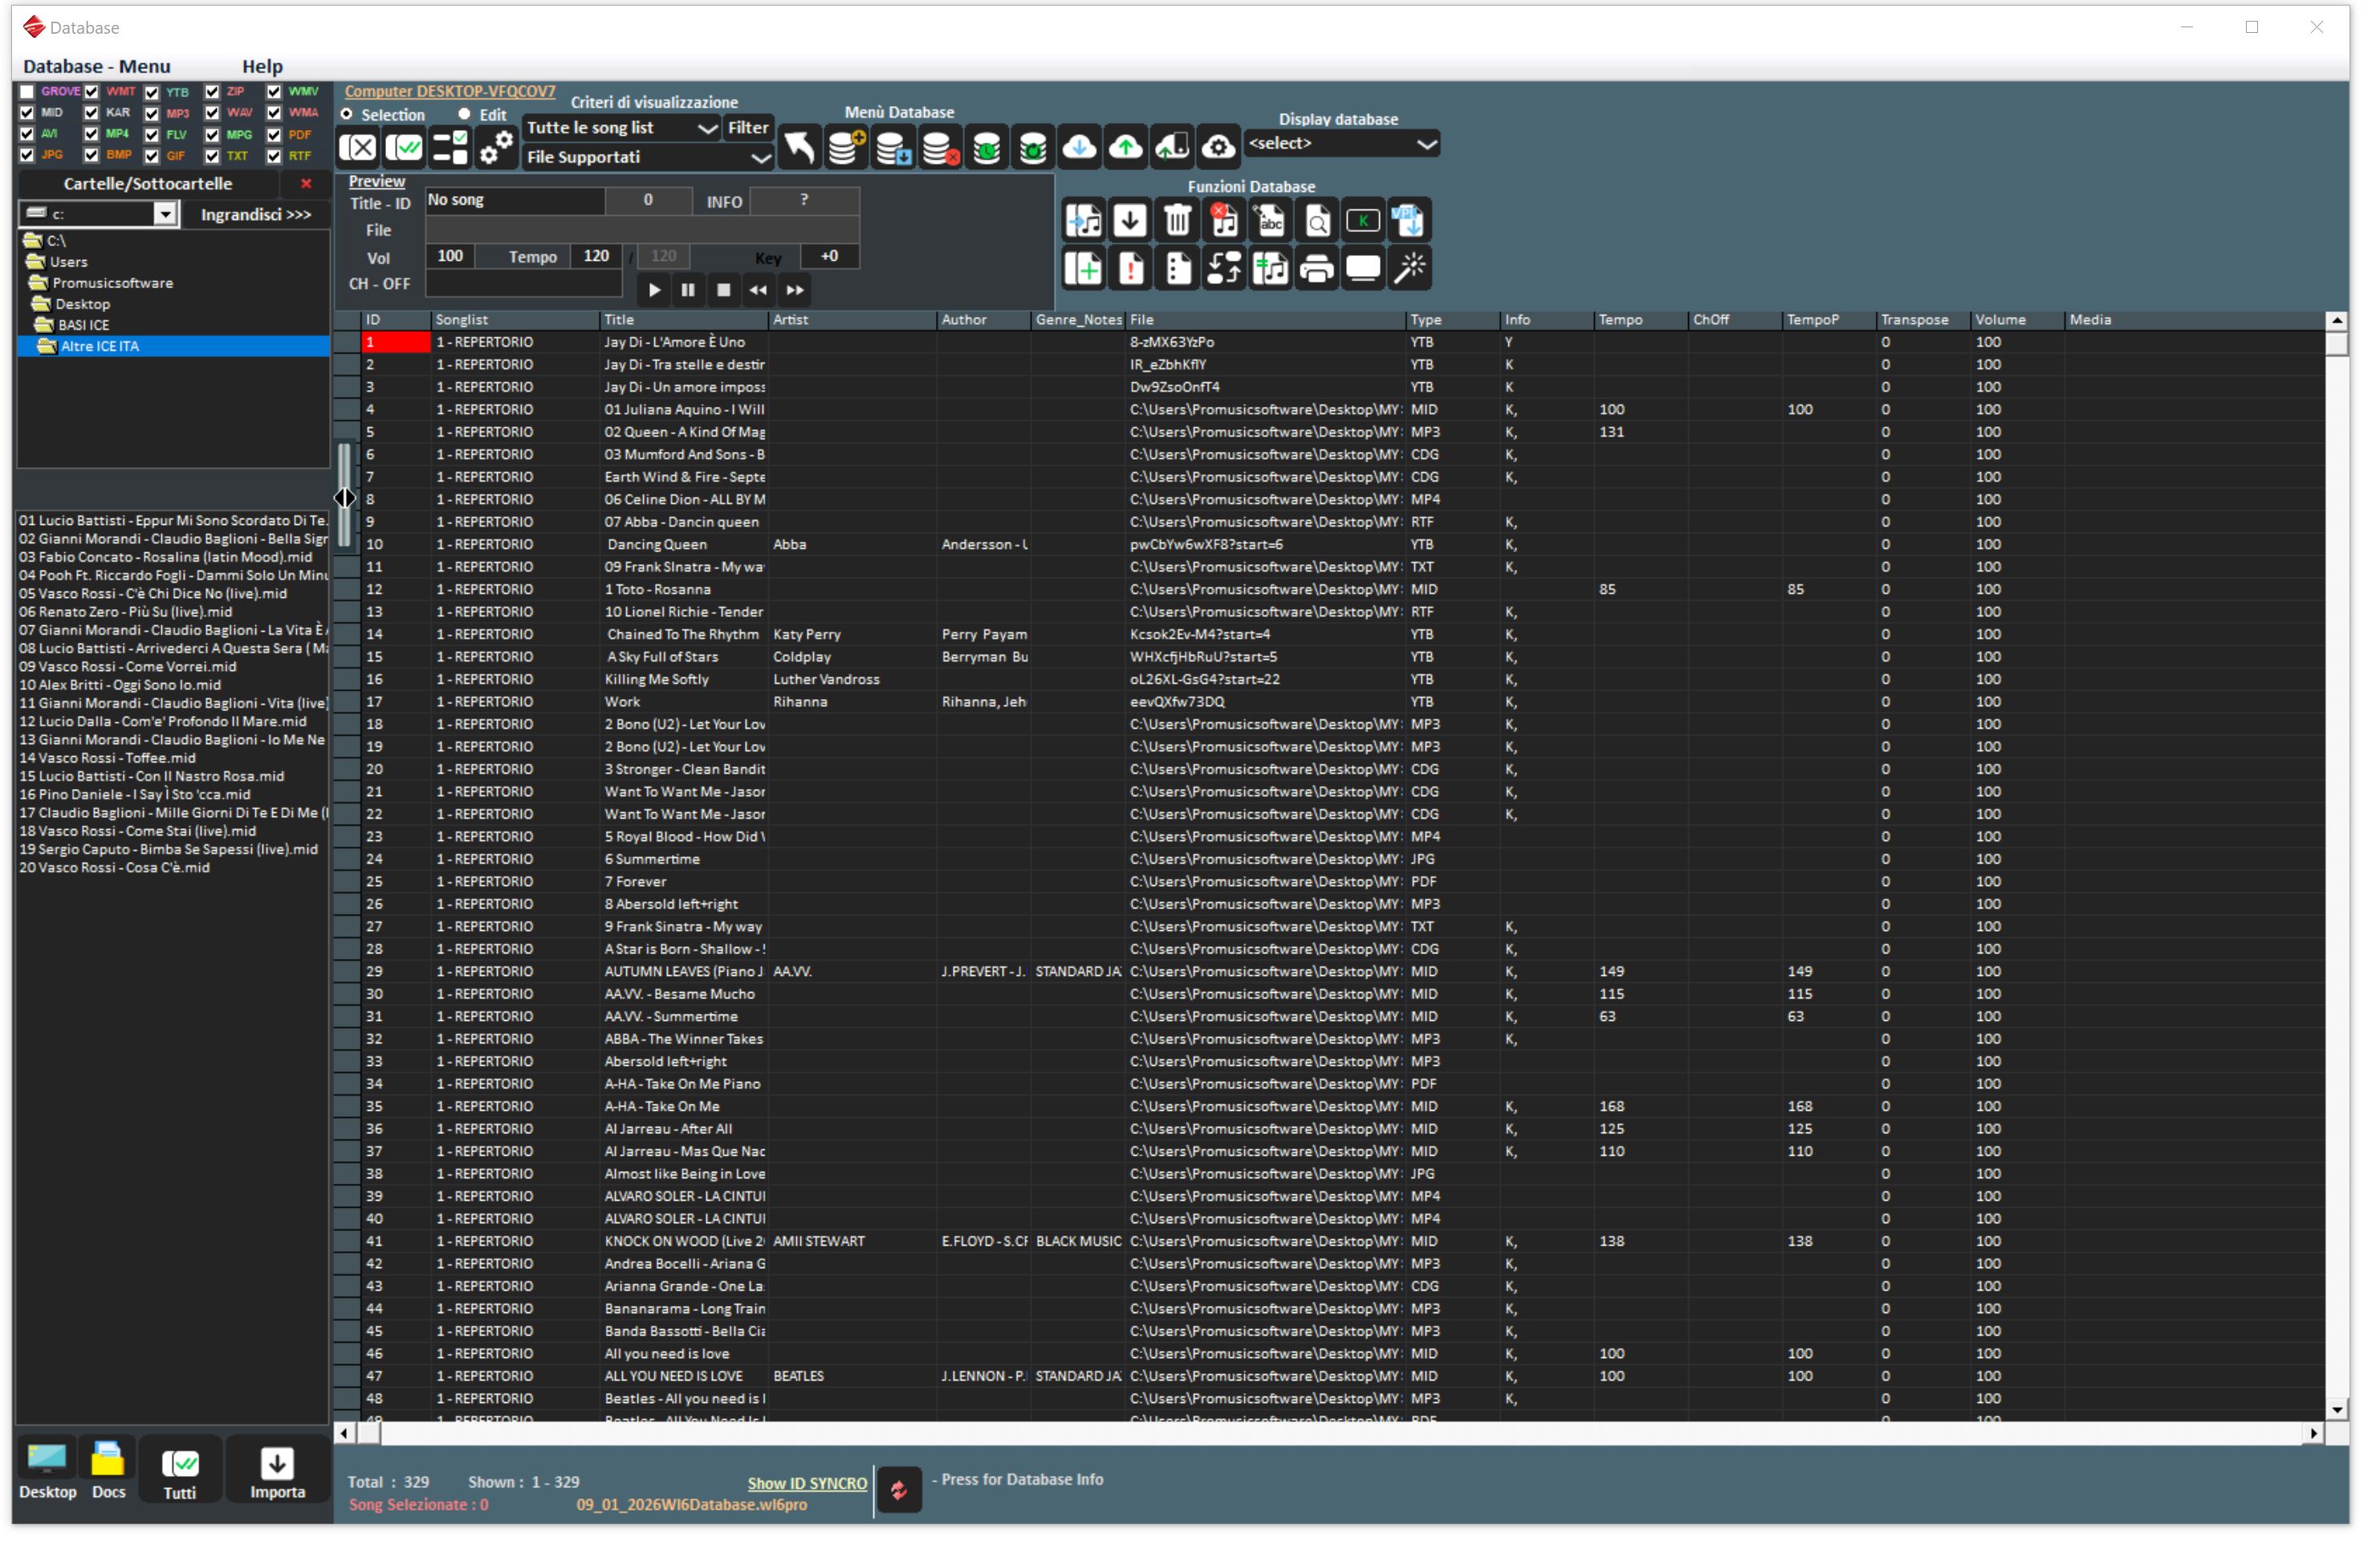Click the vertical panel splitter handle
Screen dimensions: 2380x1541
tap(345, 497)
